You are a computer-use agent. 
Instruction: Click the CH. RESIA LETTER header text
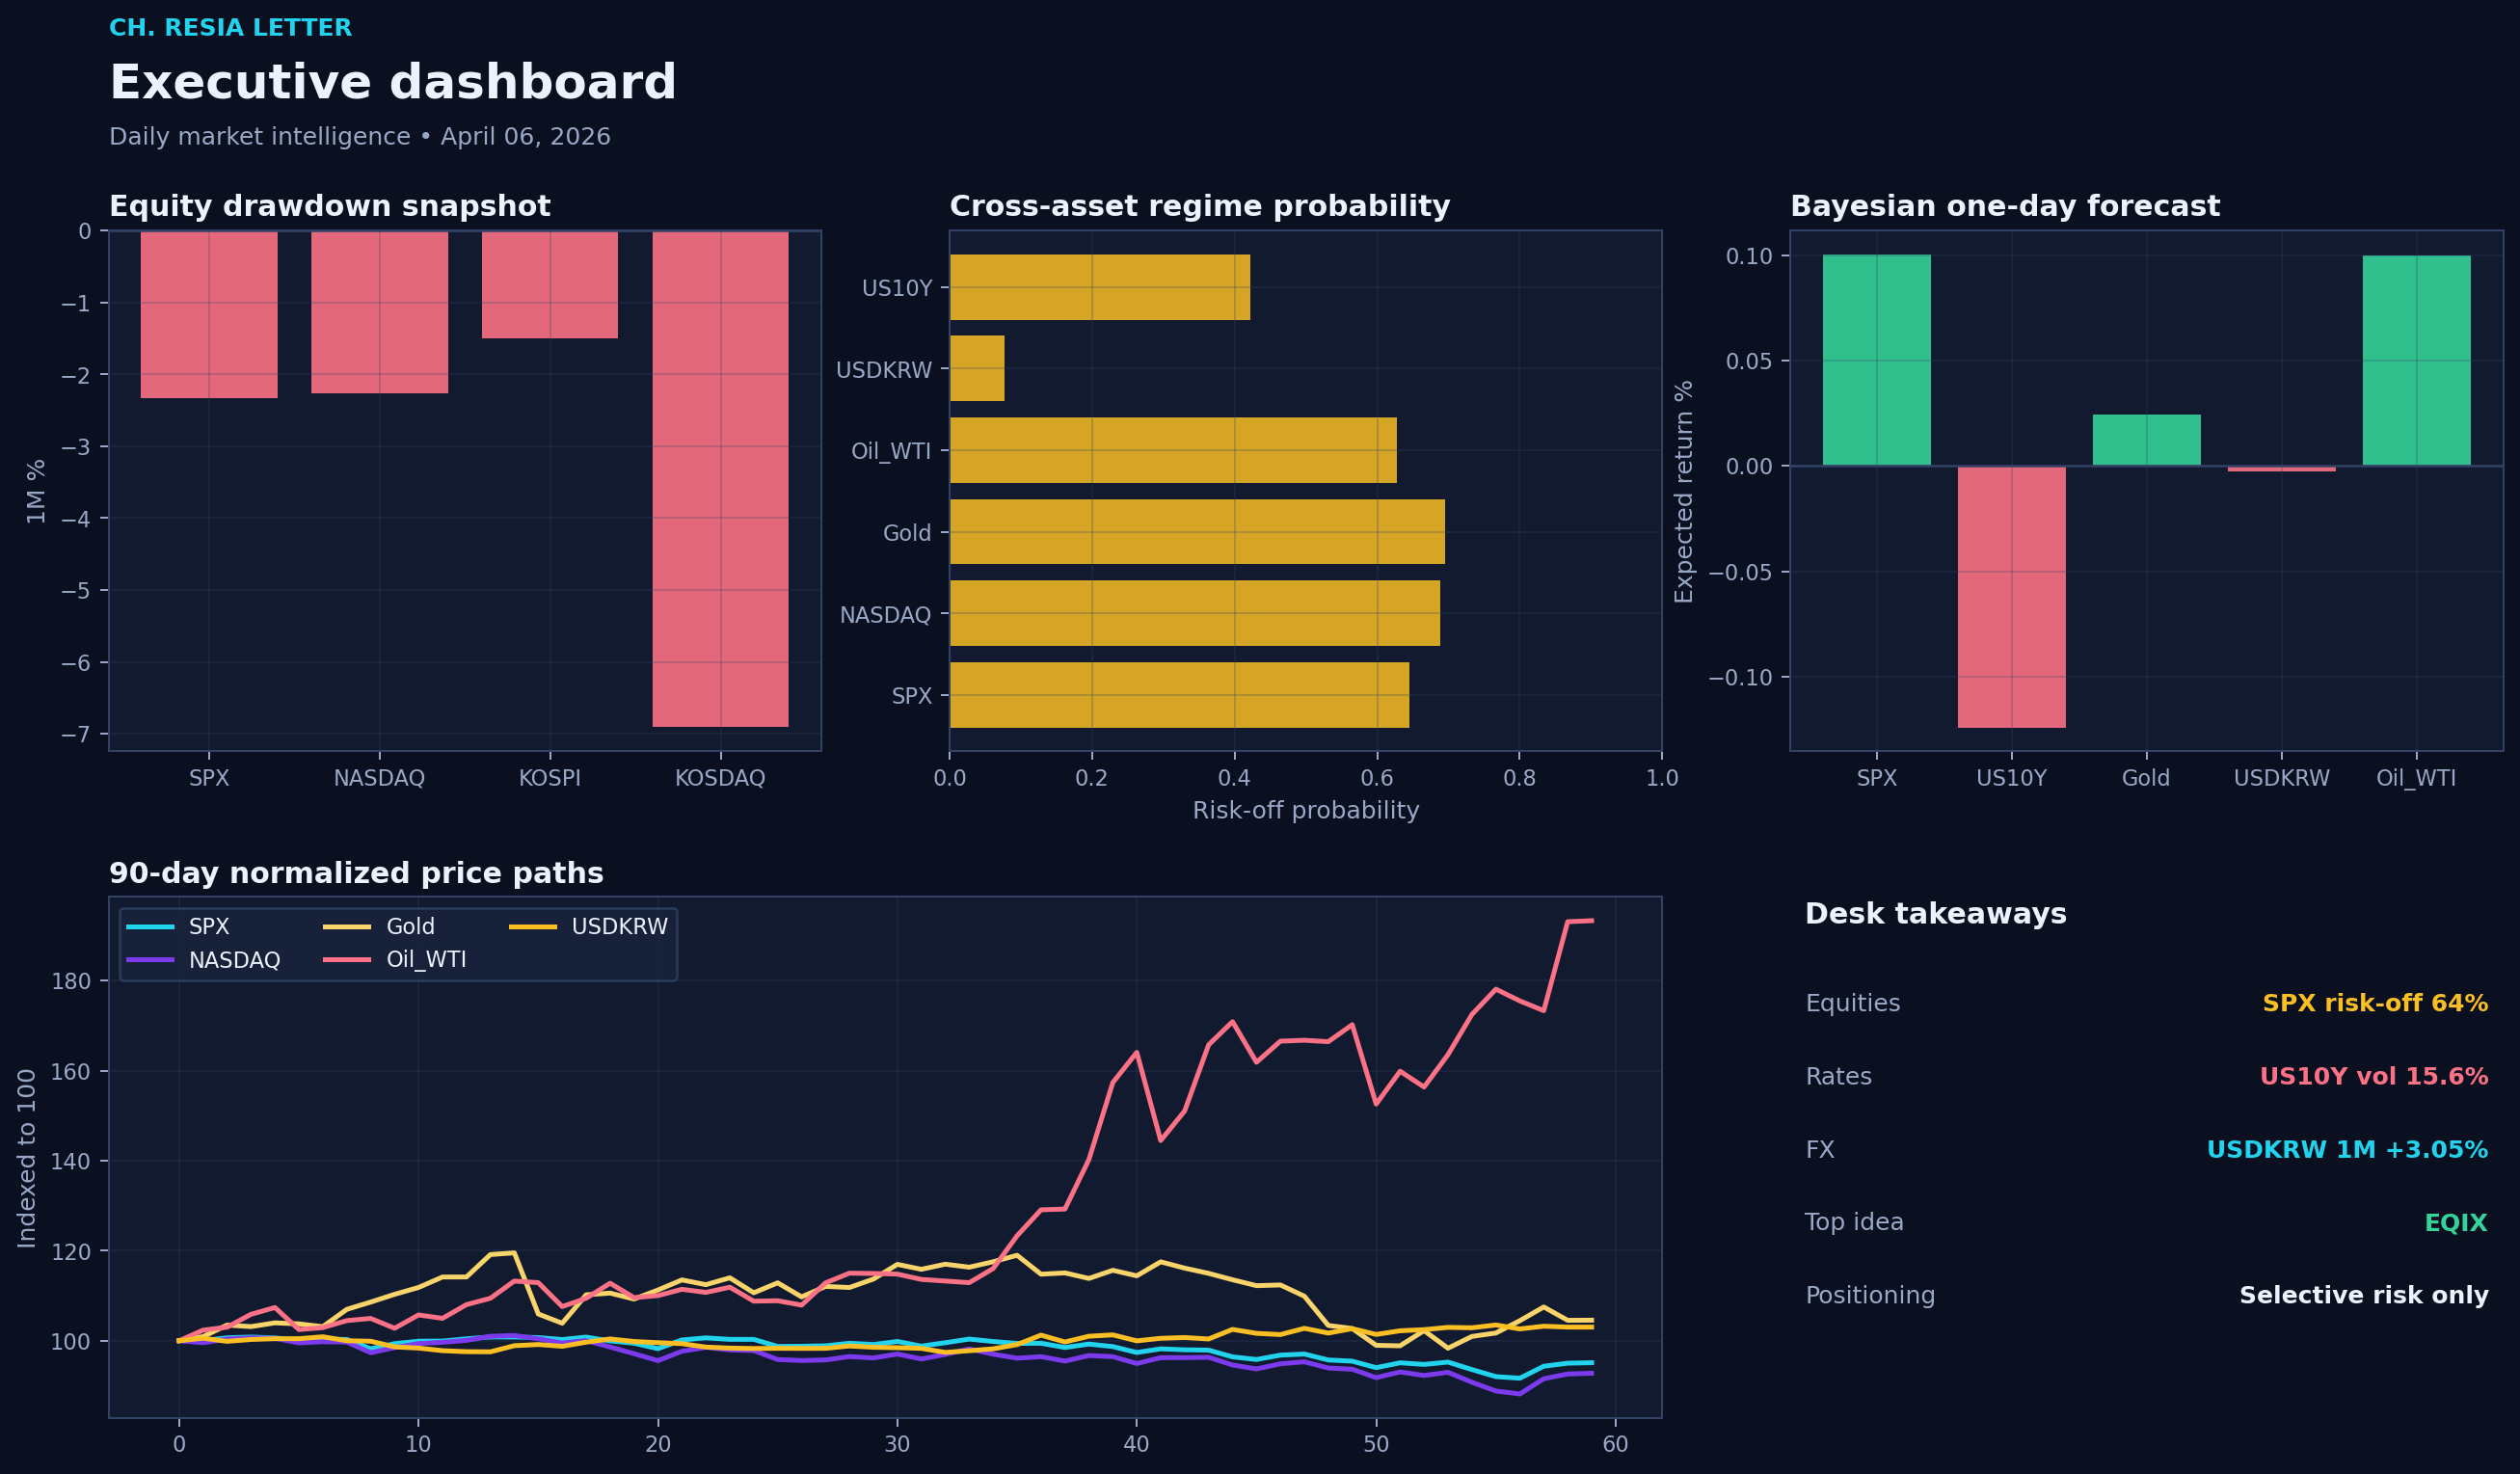pyautogui.click(x=230, y=28)
